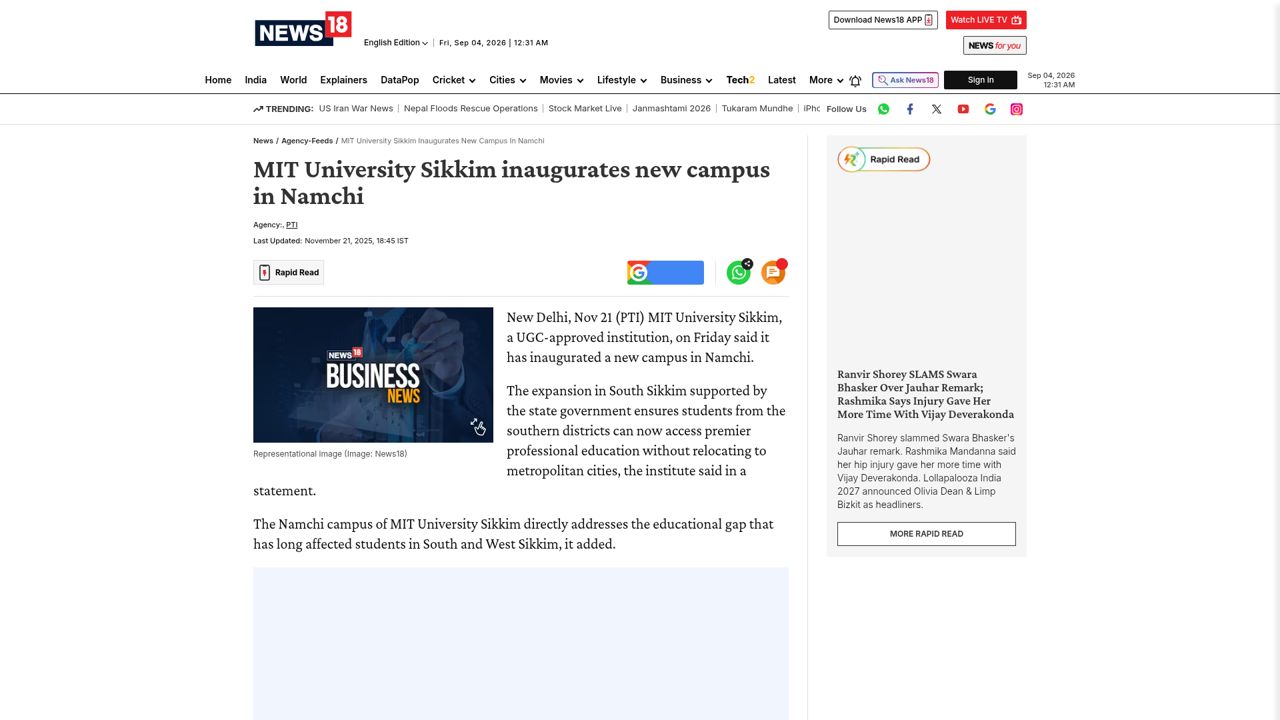
Task: Open the Tech2 section
Action: click(x=740, y=80)
